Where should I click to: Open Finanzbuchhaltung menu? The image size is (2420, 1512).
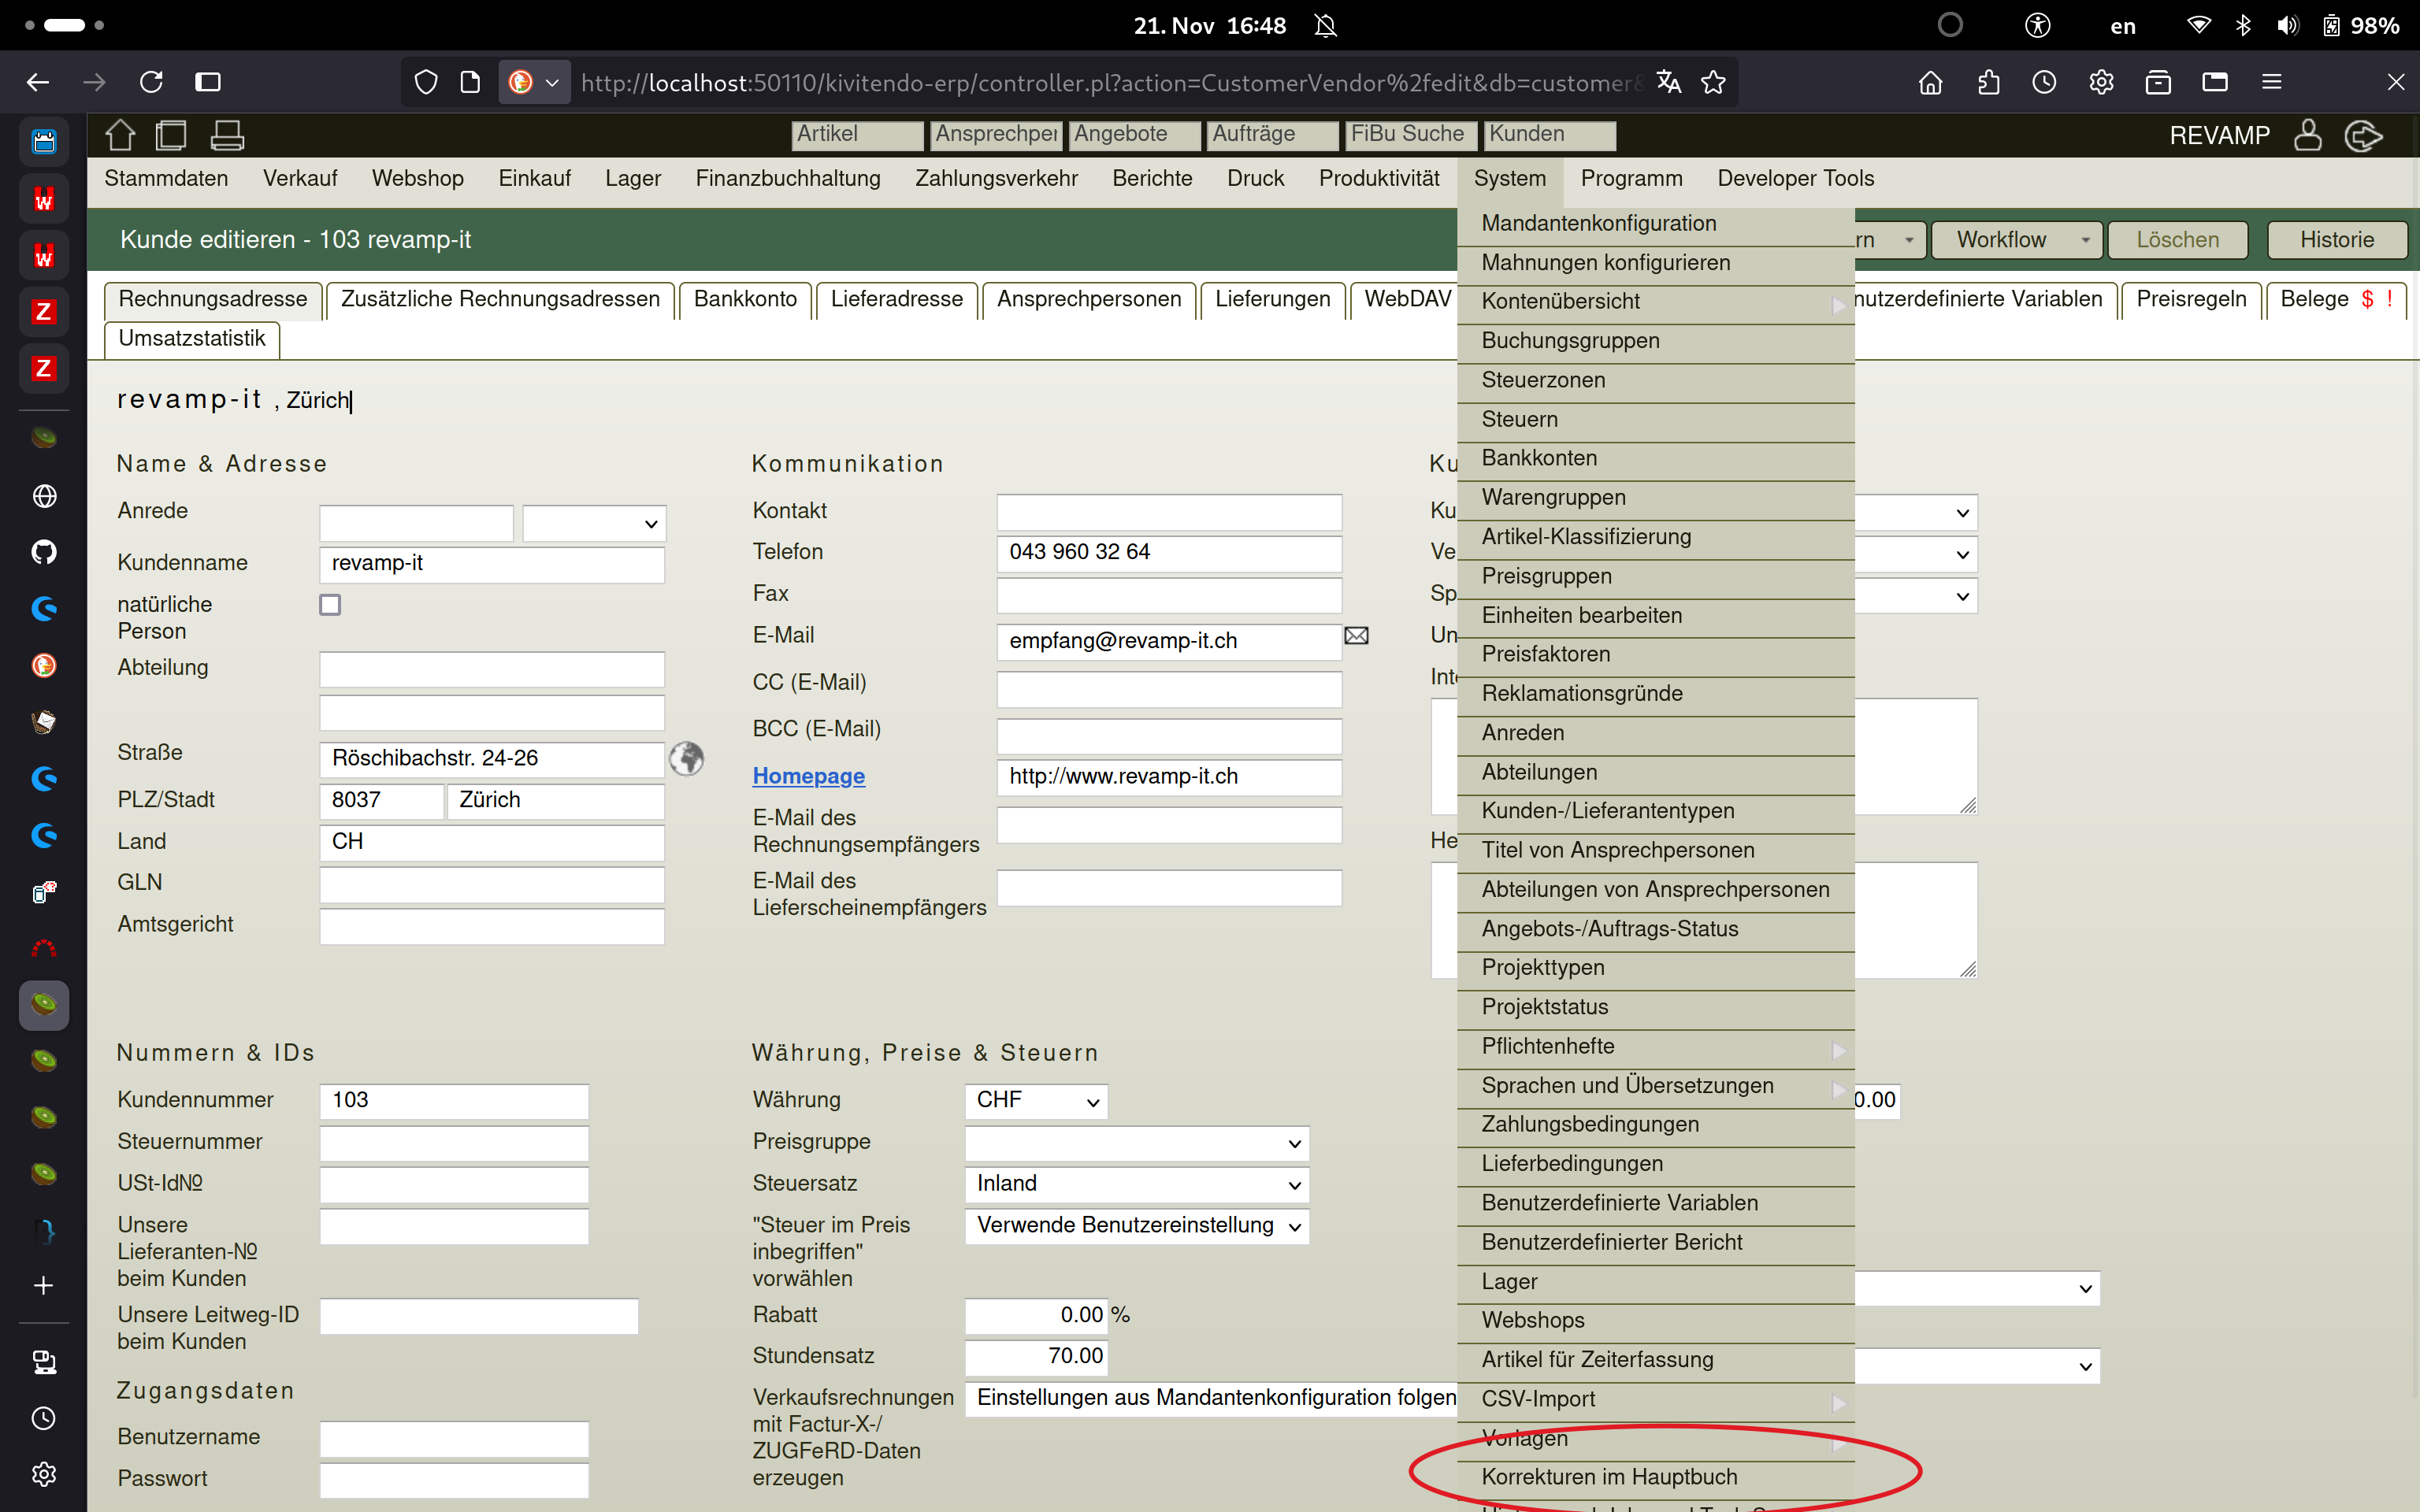coord(788,178)
